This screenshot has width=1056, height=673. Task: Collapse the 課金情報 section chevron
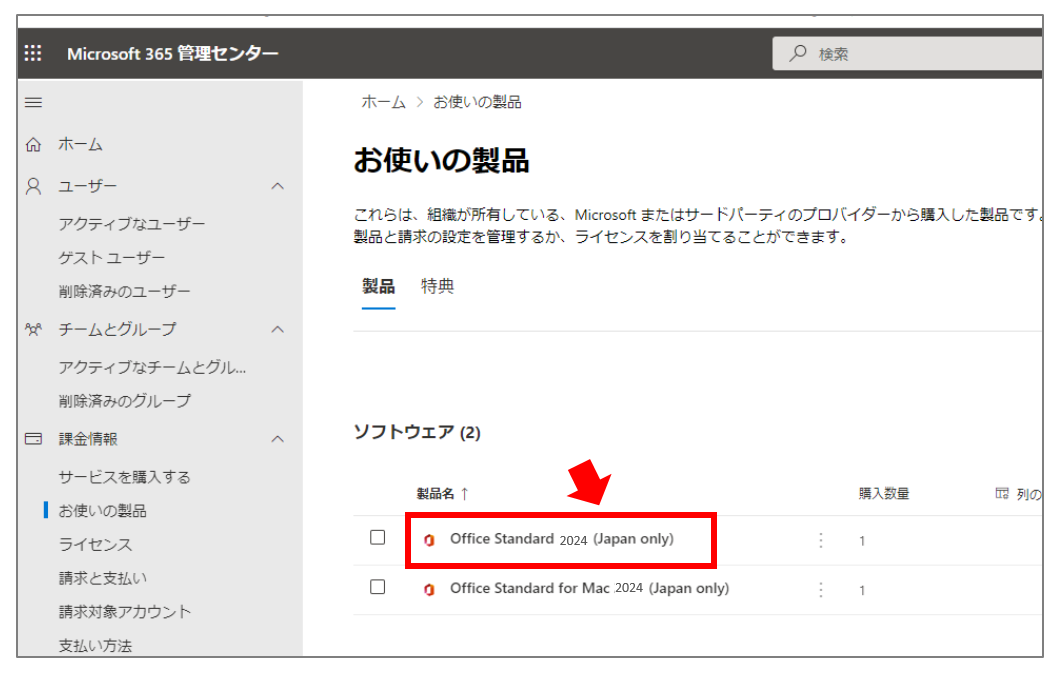(277, 439)
